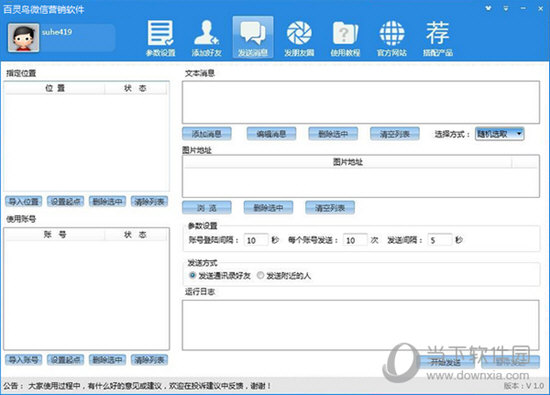The height and width of the screenshot is (395, 550).
Task: Open 随机选取 selection method dropdown
Action: [x=499, y=134]
